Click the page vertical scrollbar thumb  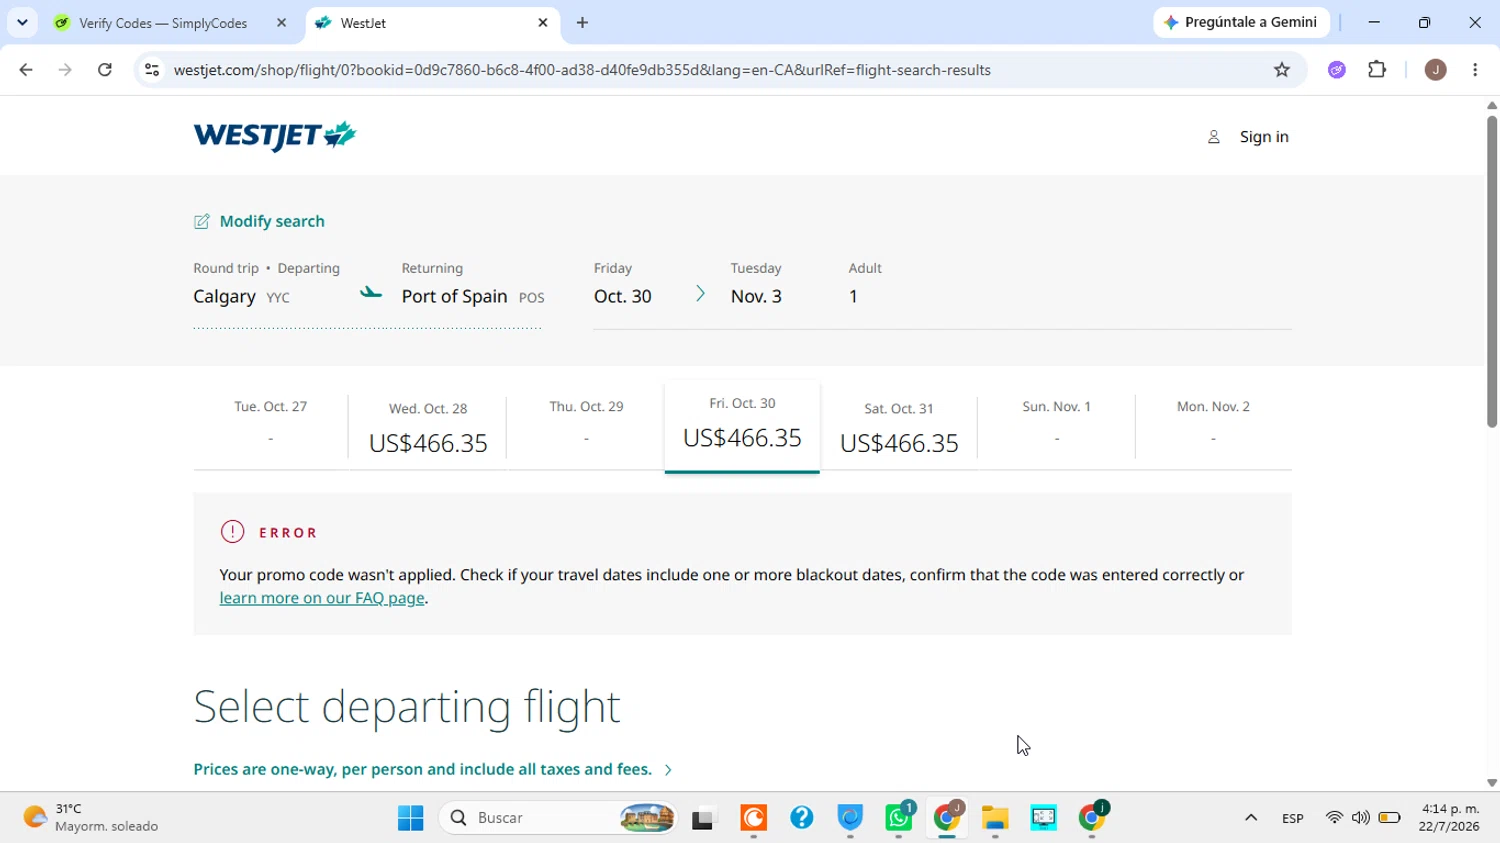coord(1491,271)
